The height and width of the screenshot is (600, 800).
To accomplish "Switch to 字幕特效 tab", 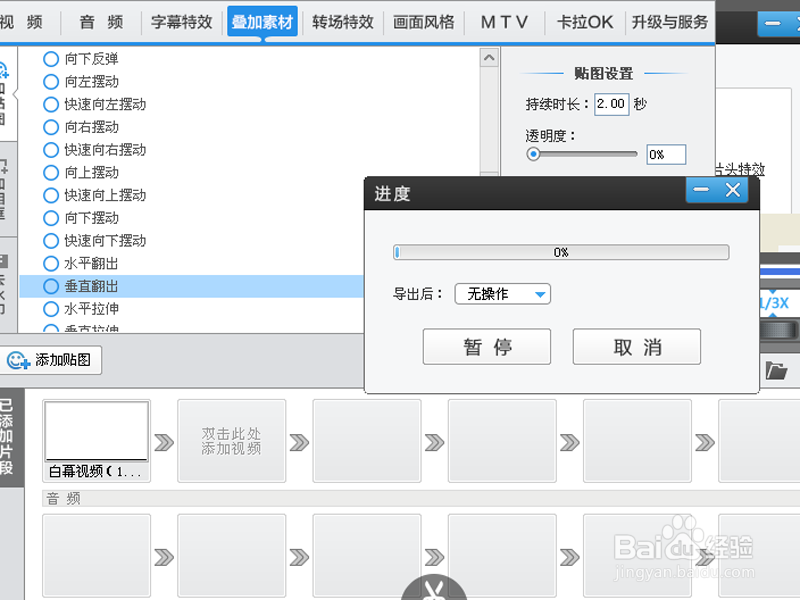I will click(181, 22).
